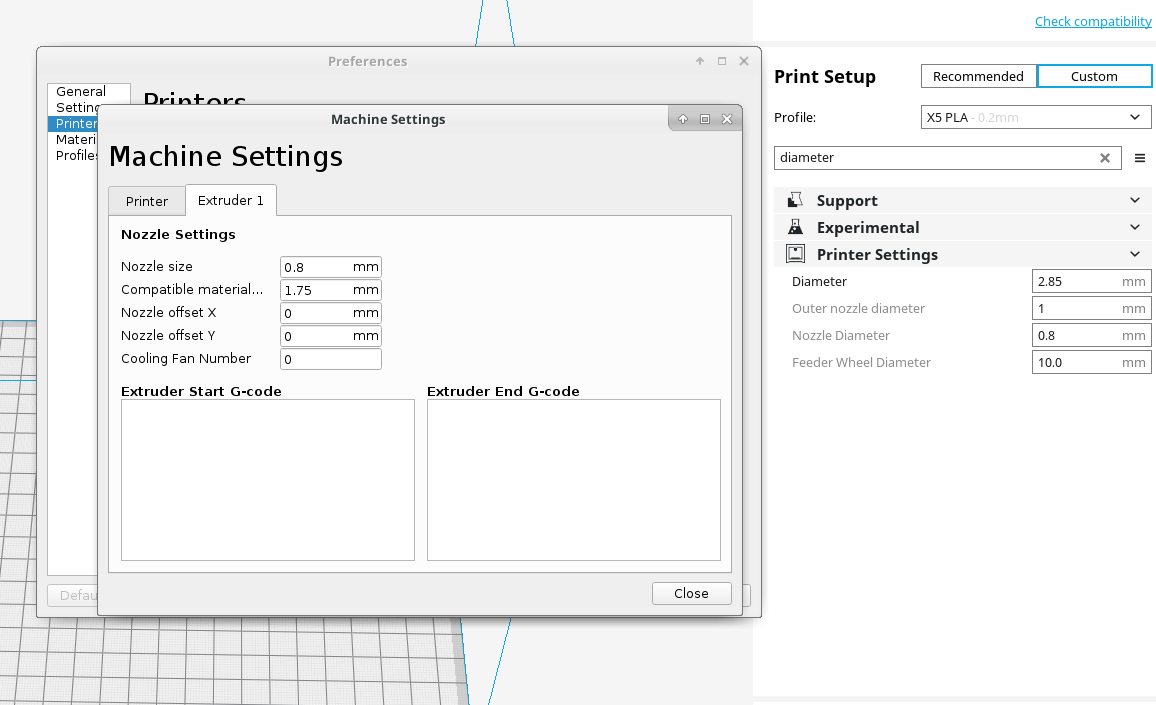Select General in Preferences list
The height and width of the screenshot is (705, 1156).
(81, 91)
